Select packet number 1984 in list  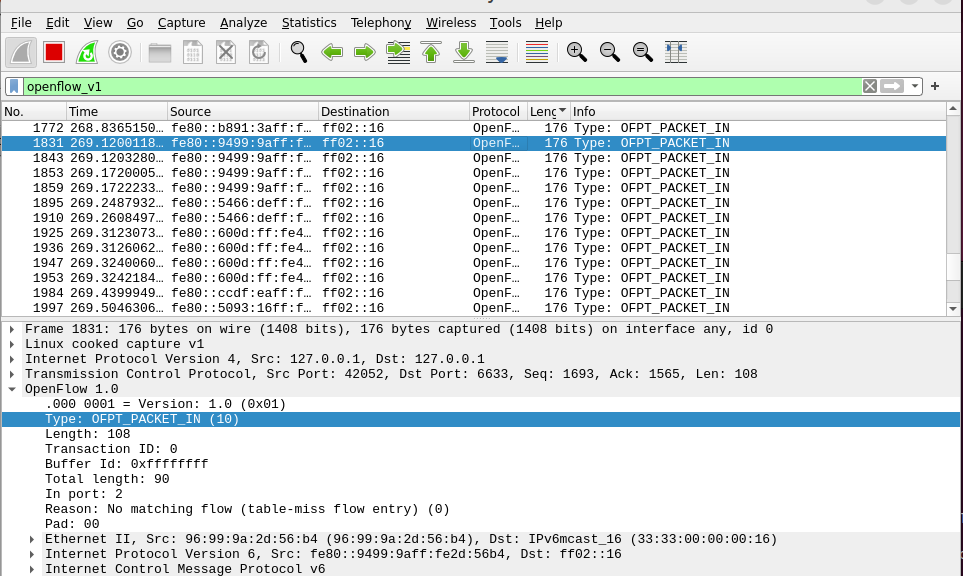click(x=474, y=293)
